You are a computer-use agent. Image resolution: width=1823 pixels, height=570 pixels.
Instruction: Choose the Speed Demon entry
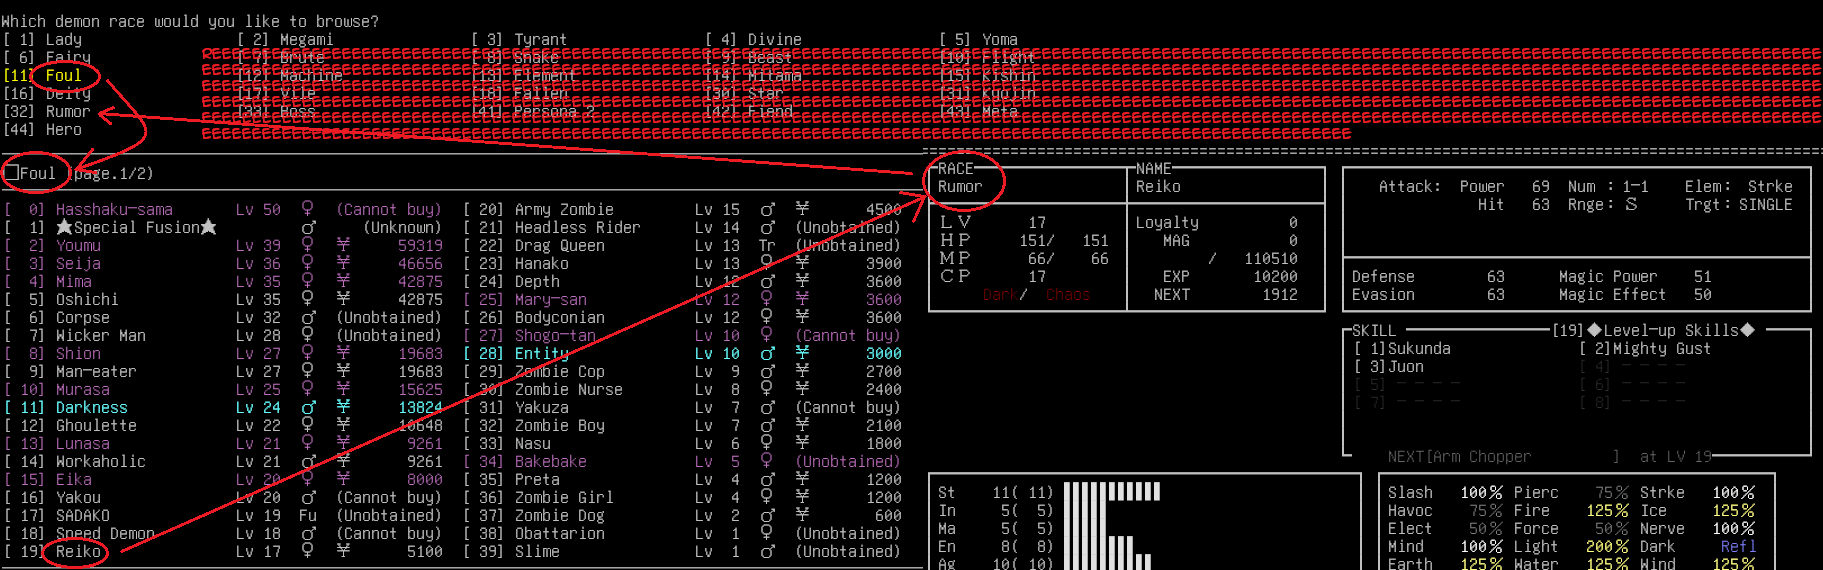(222, 534)
